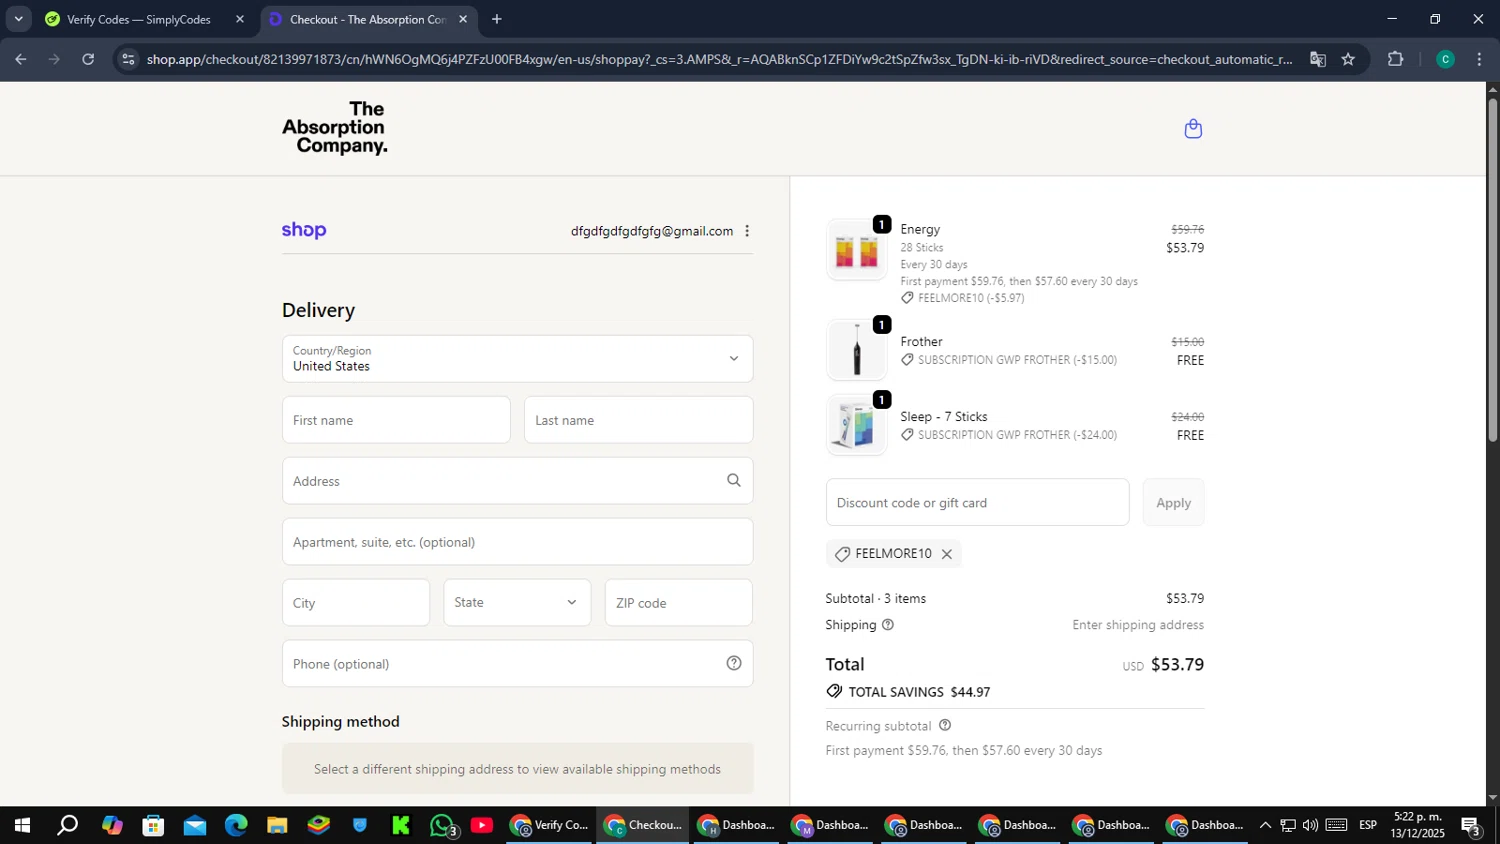1500x844 pixels.
Task: Switch to the Verify Codes — SimplyCodes tab
Action: (145, 19)
